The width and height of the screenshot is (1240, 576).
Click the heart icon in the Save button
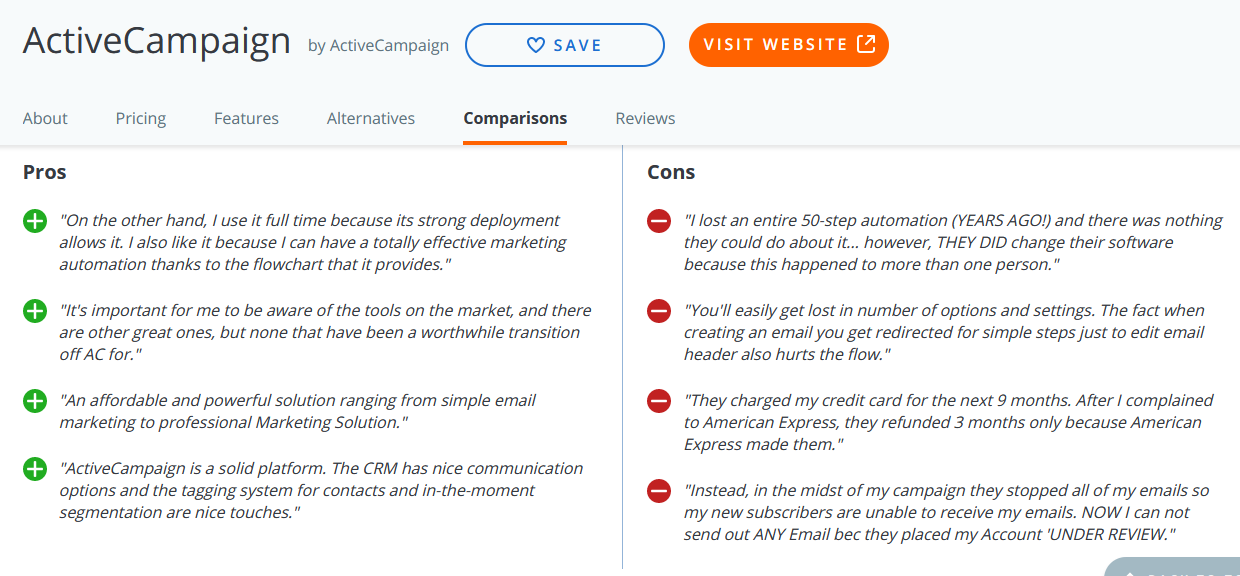(x=536, y=45)
